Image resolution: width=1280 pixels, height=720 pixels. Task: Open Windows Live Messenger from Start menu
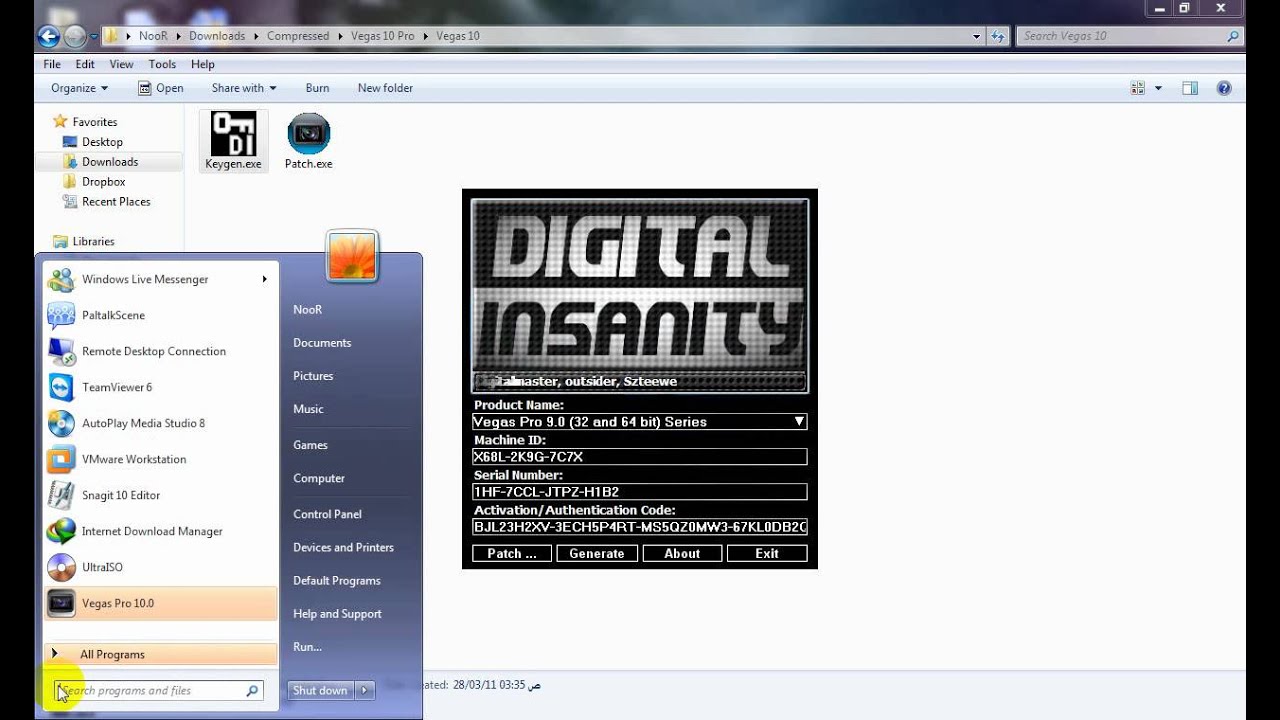tap(158, 279)
